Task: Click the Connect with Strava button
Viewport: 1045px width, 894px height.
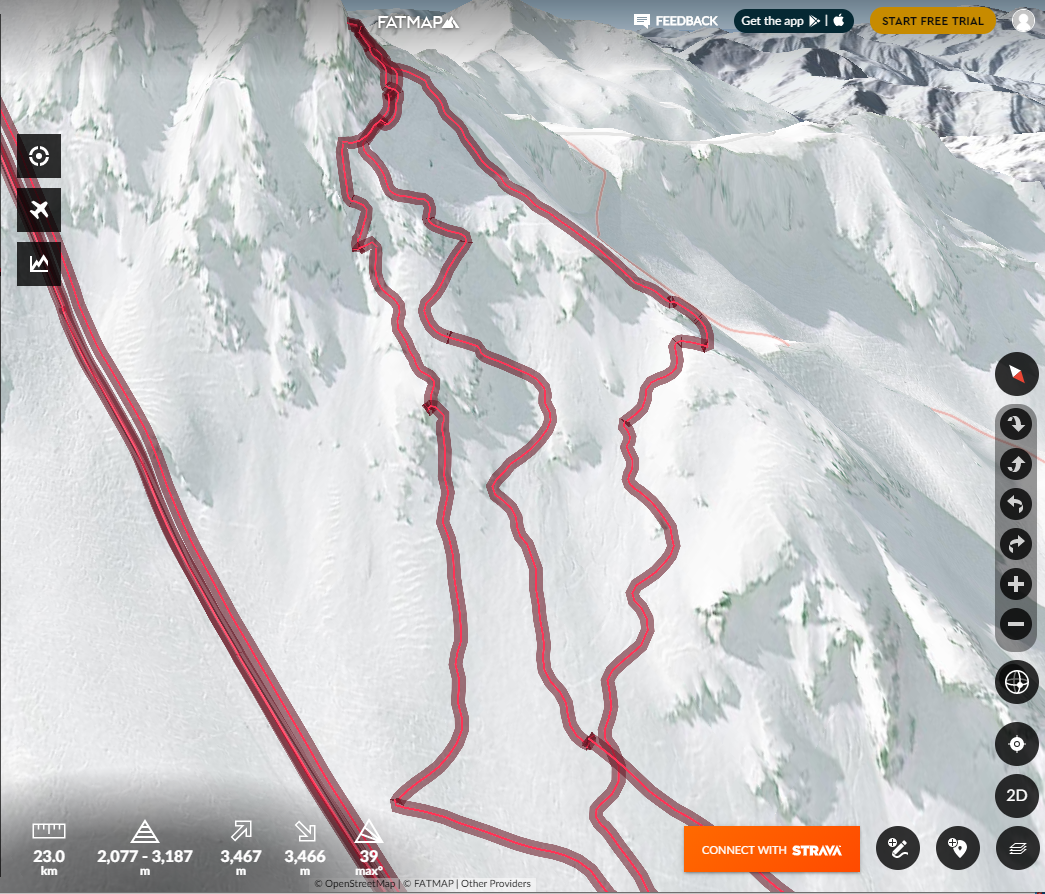Action: click(772, 849)
